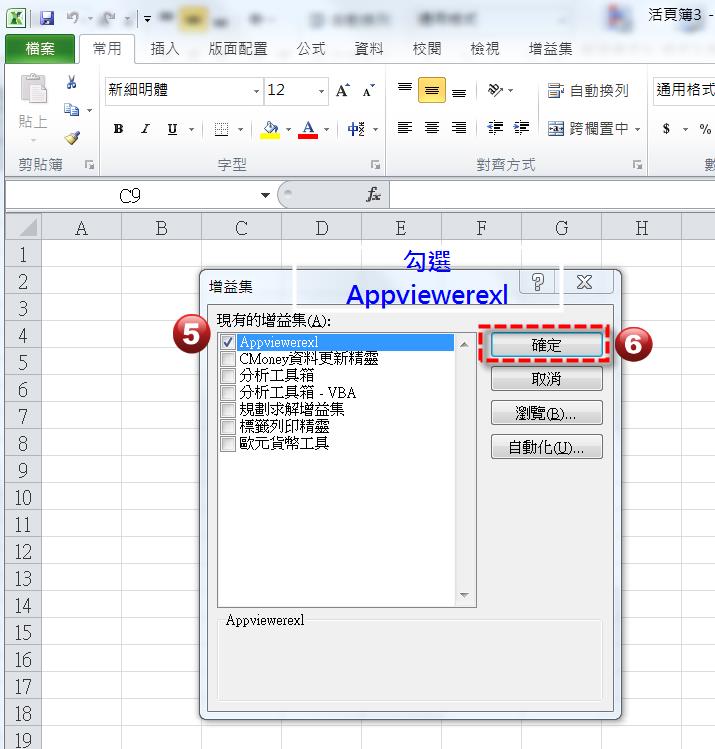Screen dimensions: 715x749
Task: Click the percent style icon
Action: [x=704, y=128]
